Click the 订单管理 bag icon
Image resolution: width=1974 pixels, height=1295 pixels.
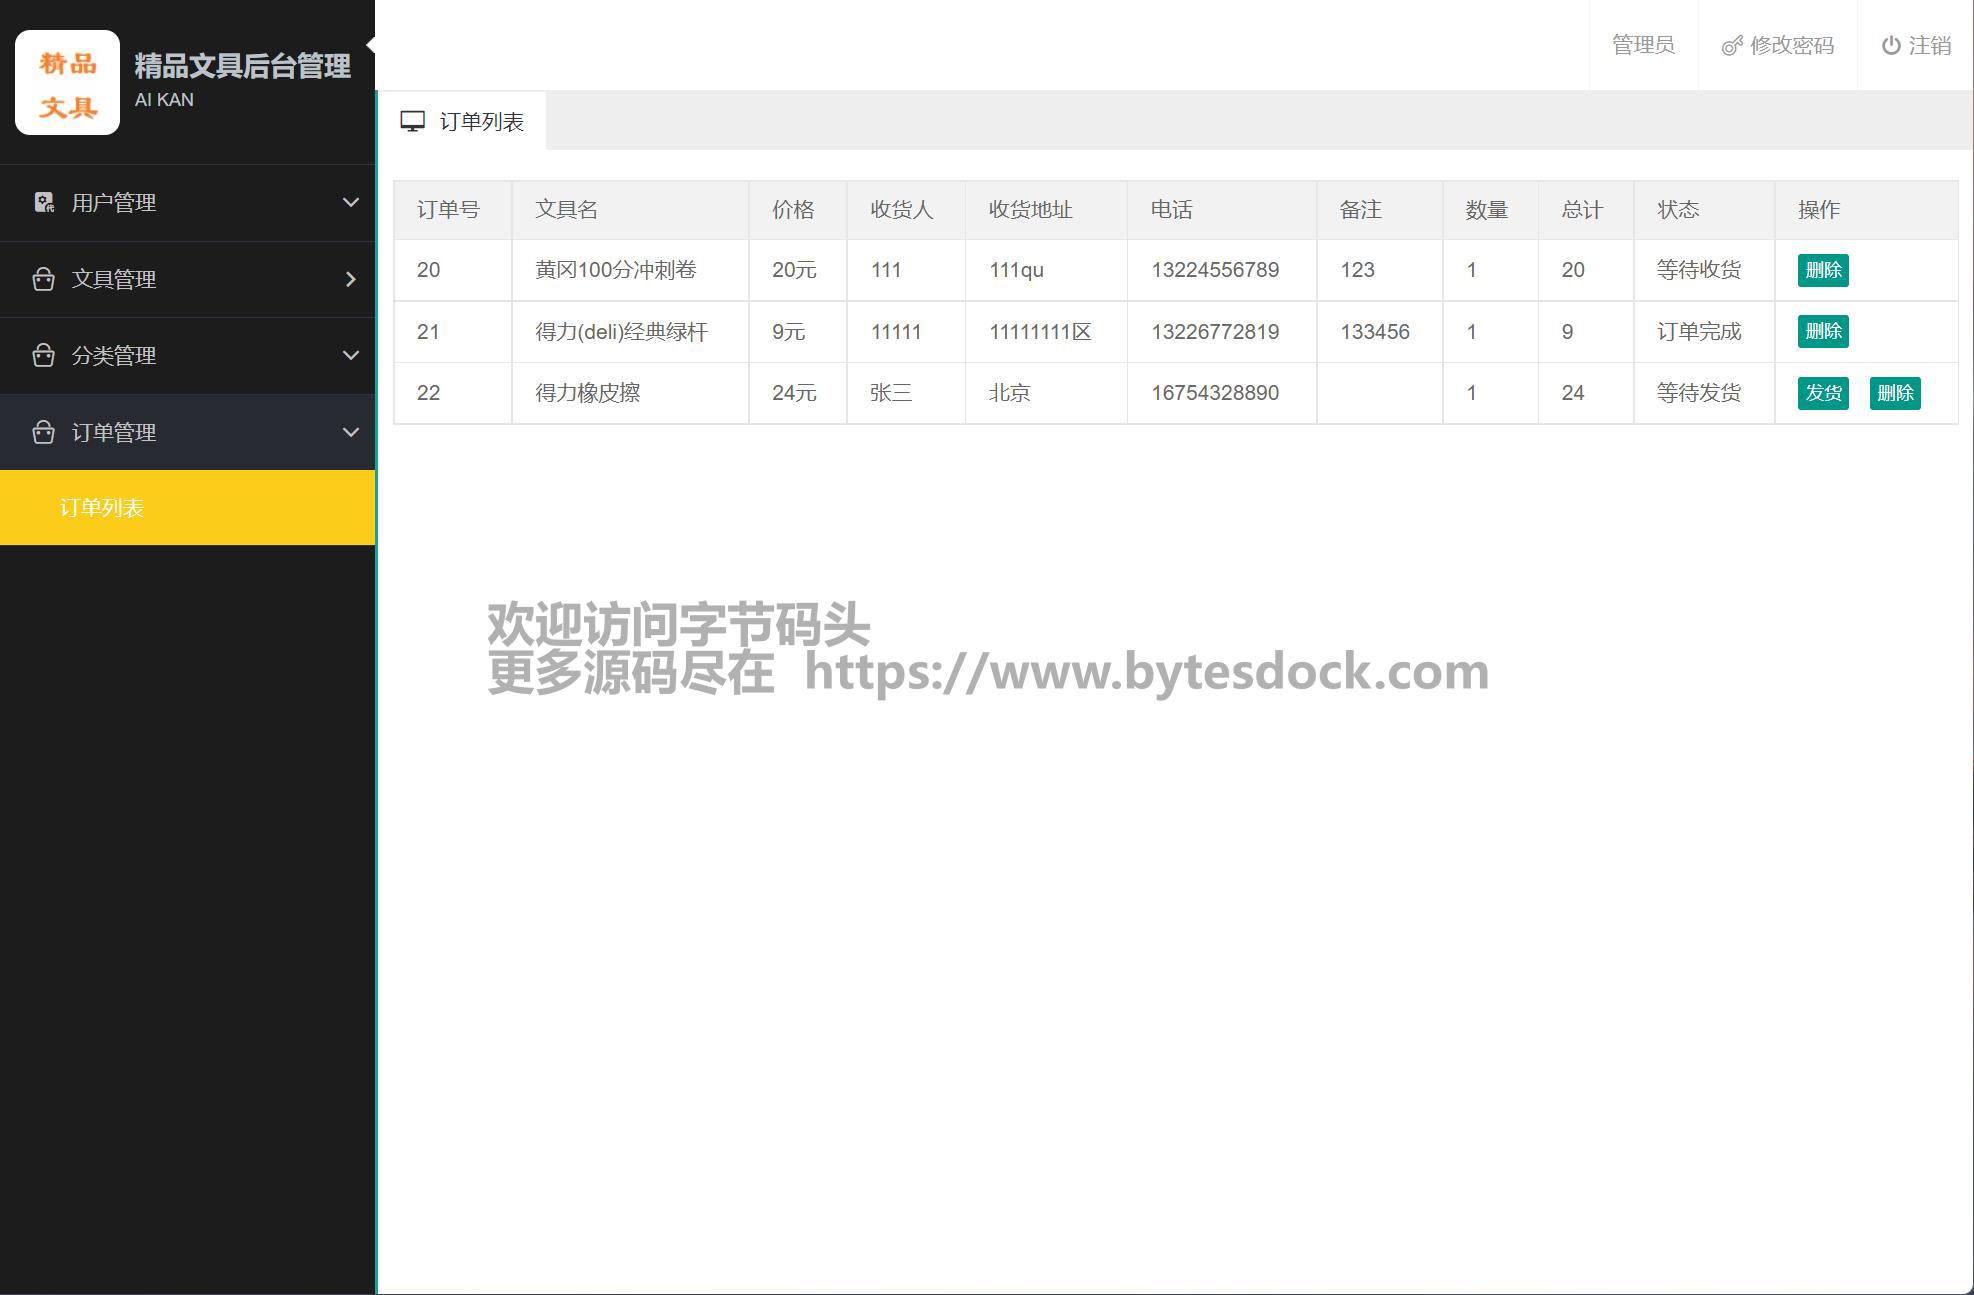click(x=43, y=432)
